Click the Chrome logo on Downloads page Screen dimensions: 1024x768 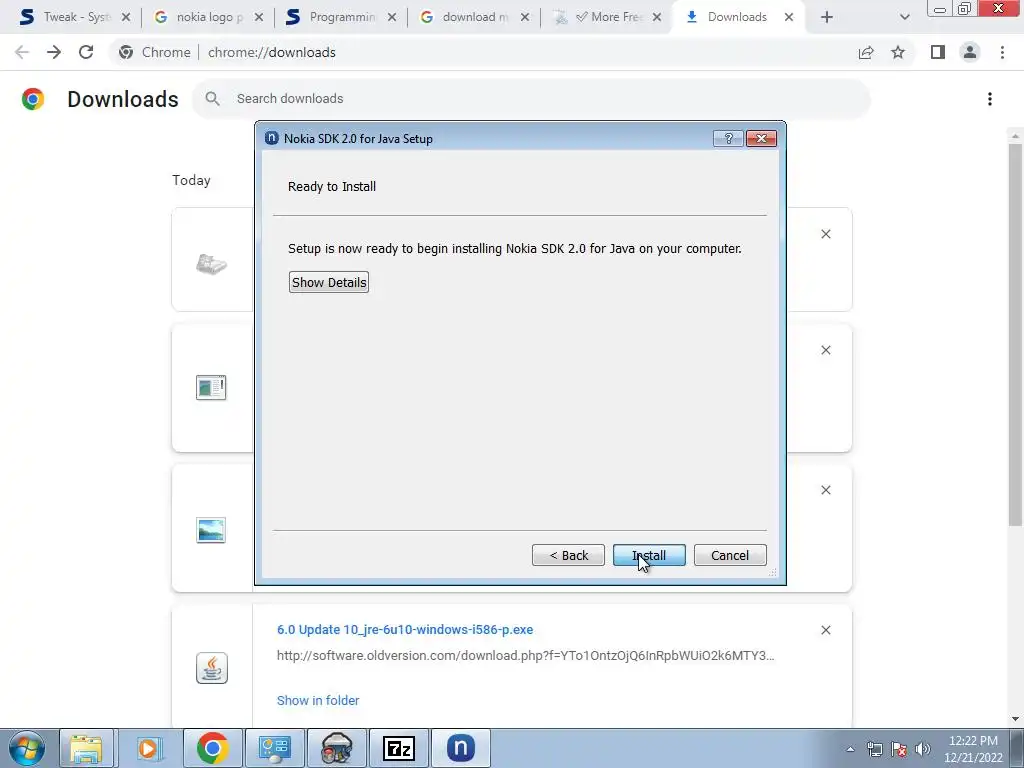click(33, 99)
